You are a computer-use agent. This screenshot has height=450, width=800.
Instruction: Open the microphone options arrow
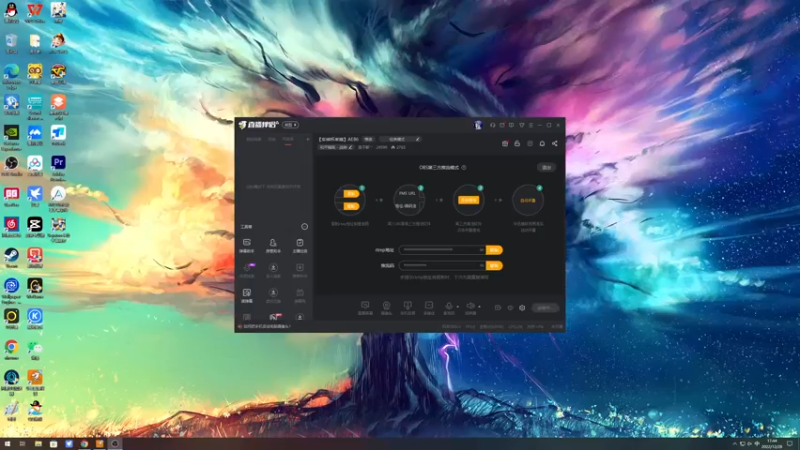(x=458, y=307)
